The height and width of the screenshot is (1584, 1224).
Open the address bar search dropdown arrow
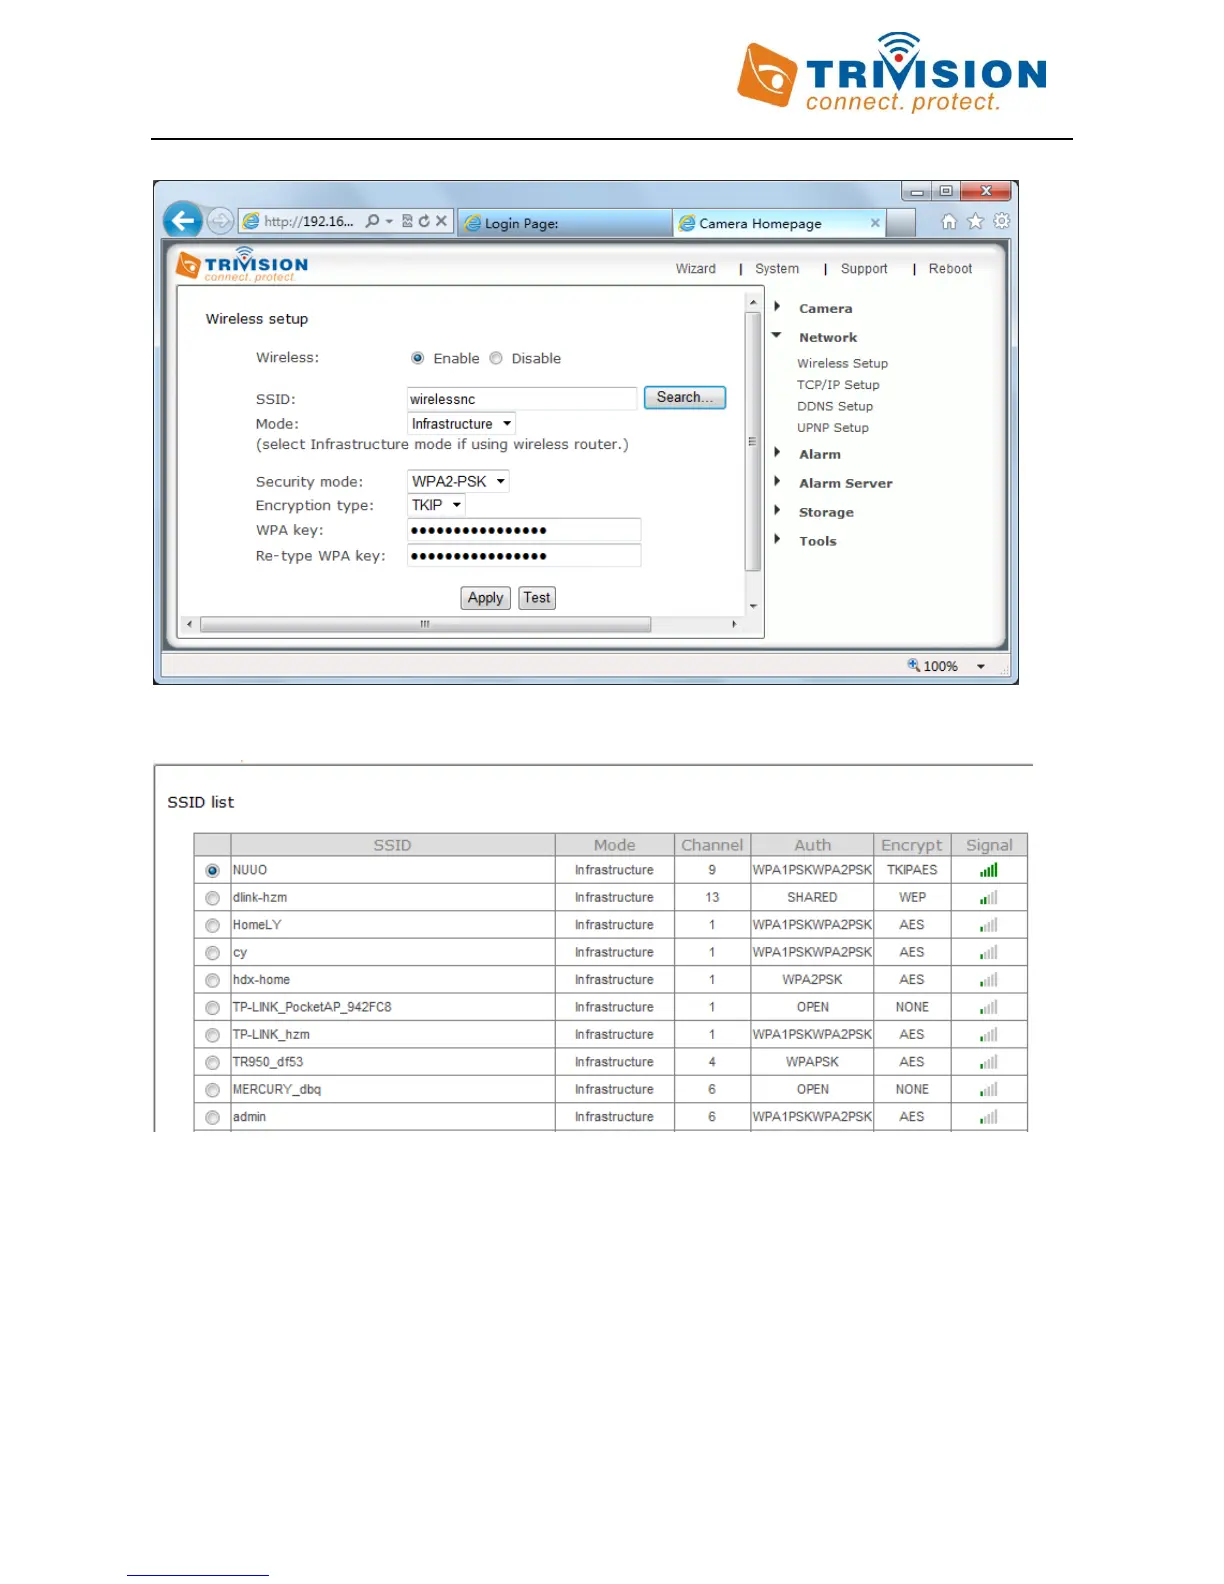tap(388, 221)
